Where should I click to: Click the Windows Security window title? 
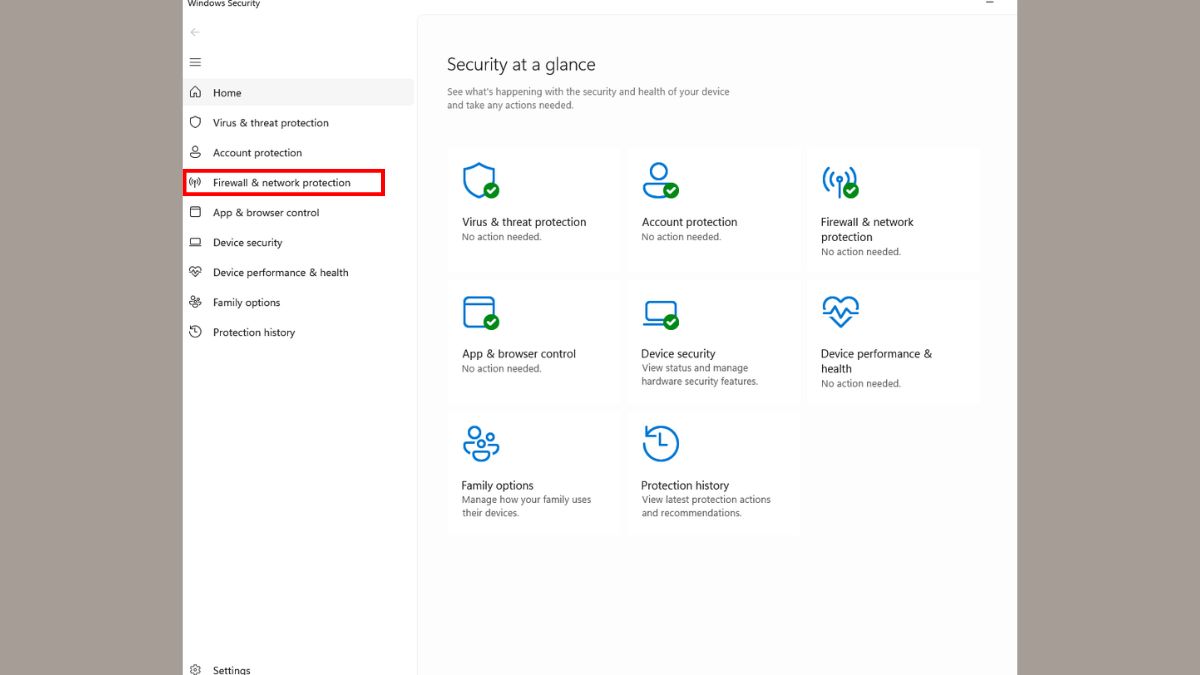click(x=224, y=4)
